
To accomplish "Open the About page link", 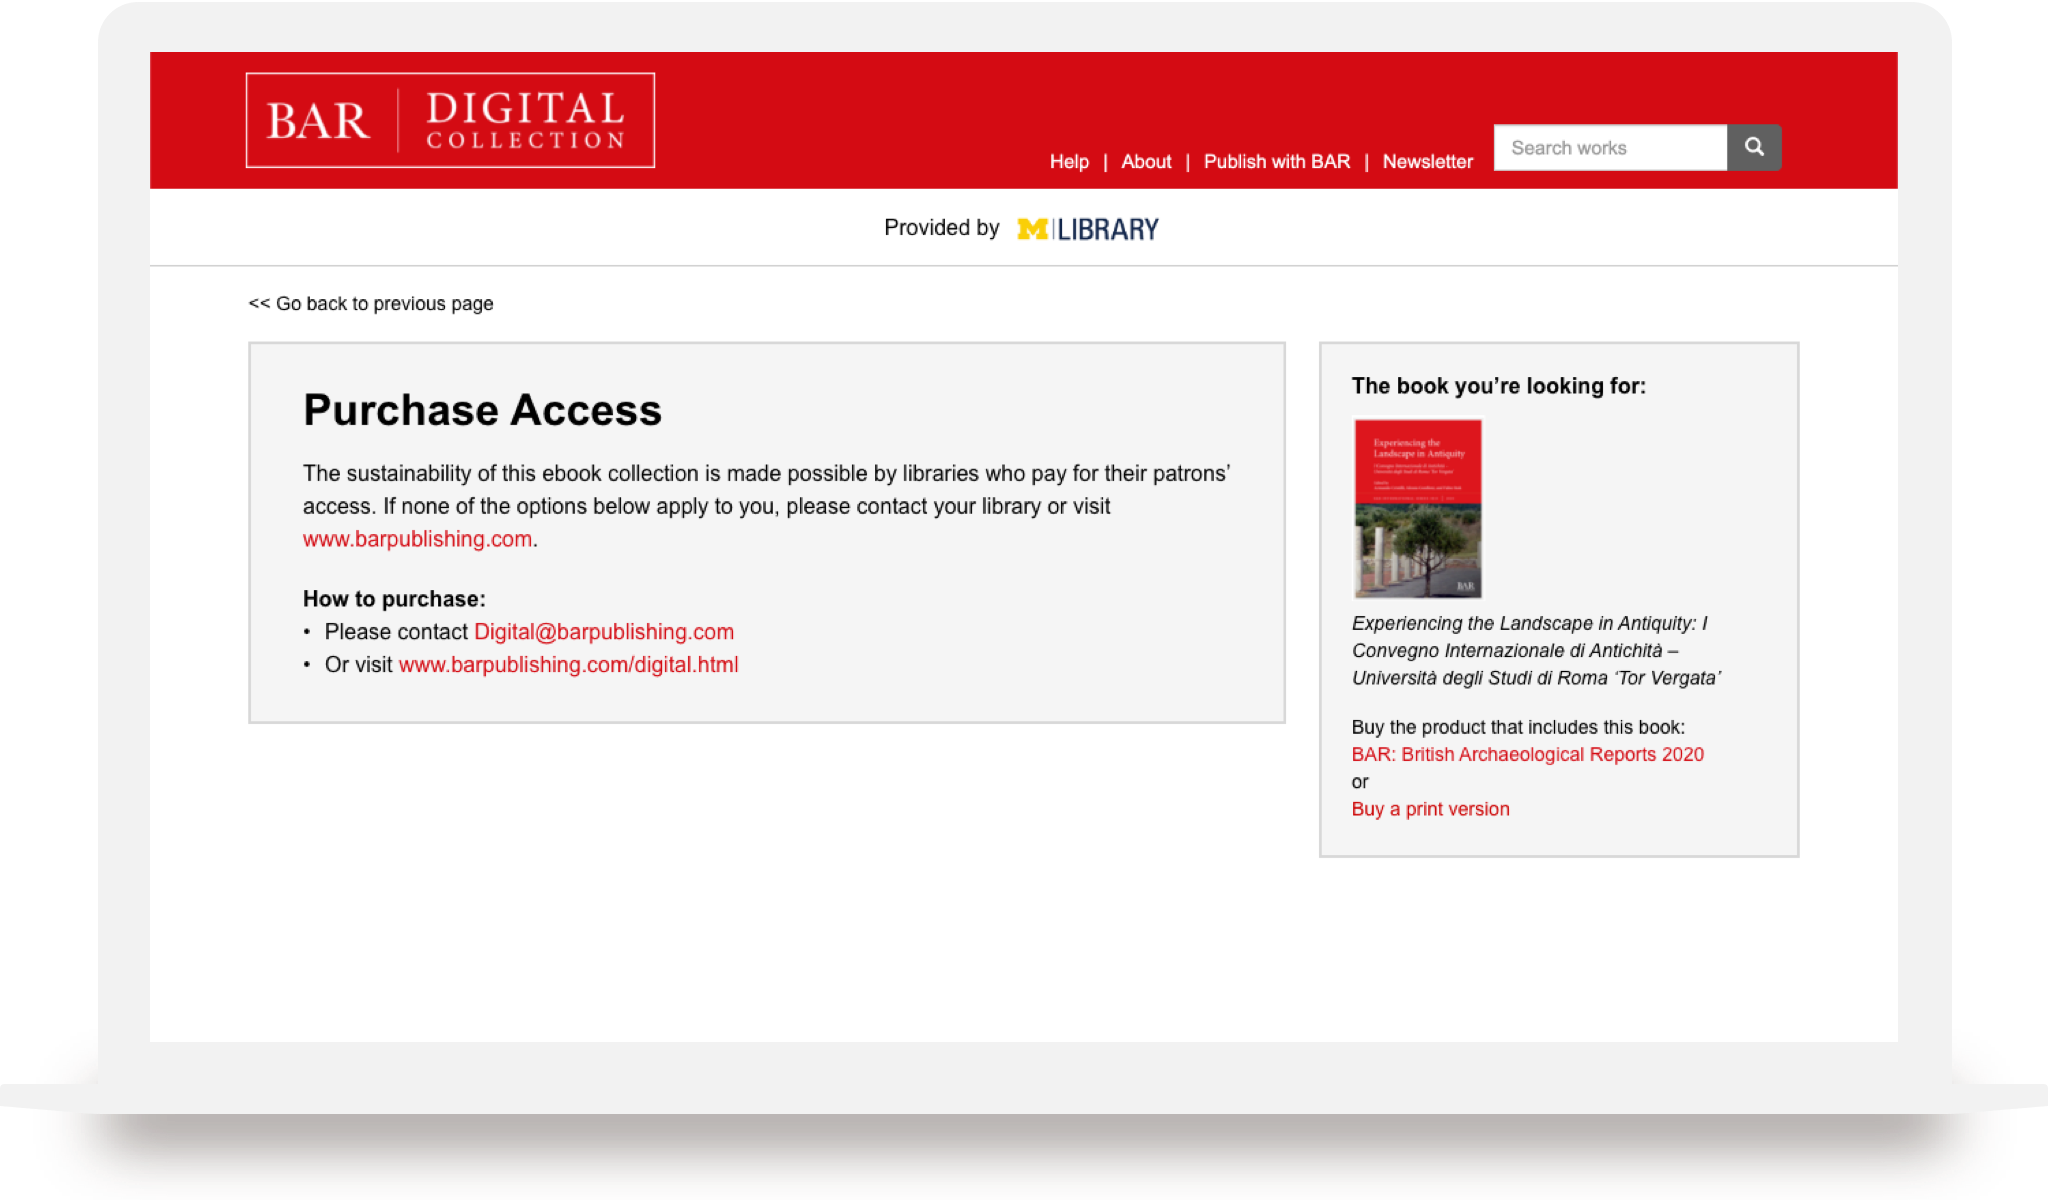I will [1146, 161].
